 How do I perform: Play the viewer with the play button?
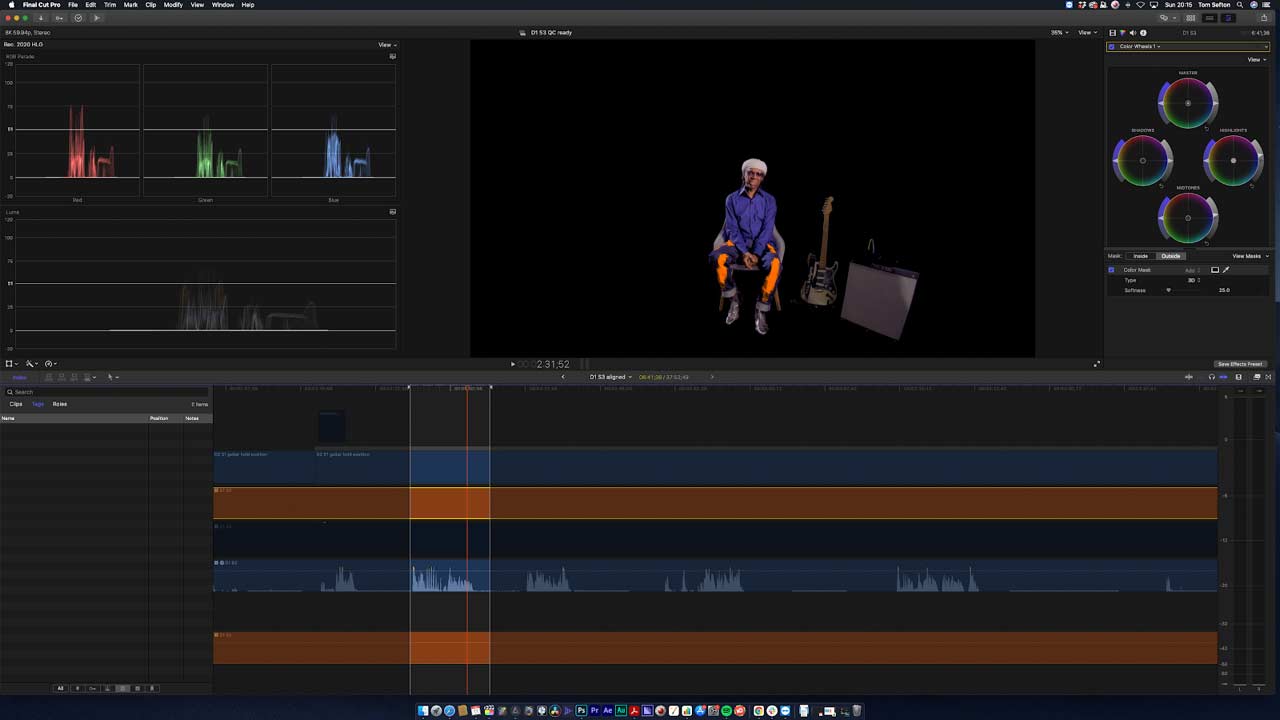coord(513,364)
